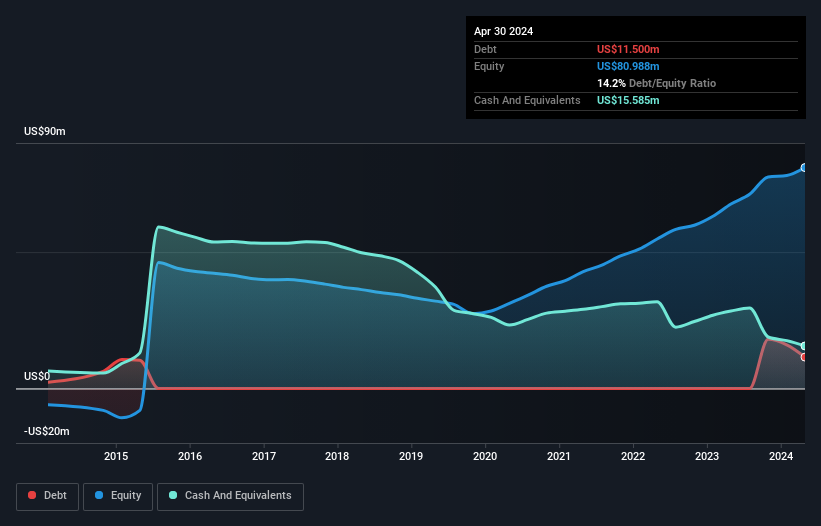The width and height of the screenshot is (821, 526).
Task: Click the US$80.988m equity value
Action: (628, 66)
